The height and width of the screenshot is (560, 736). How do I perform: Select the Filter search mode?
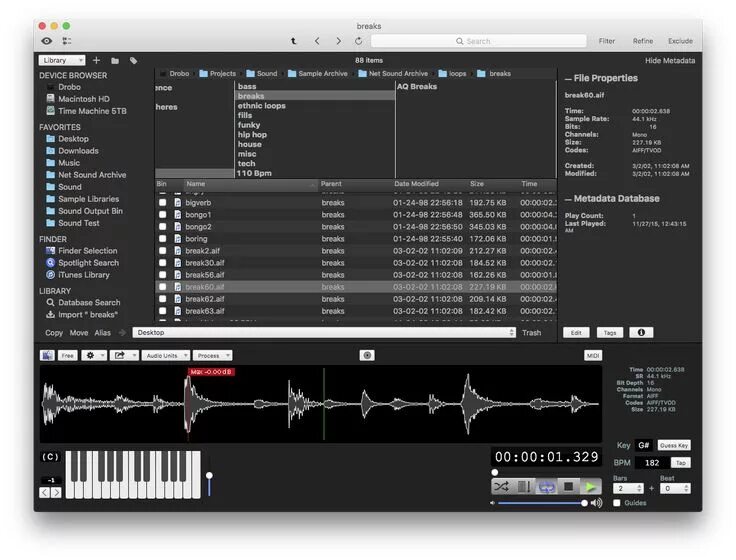click(607, 41)
